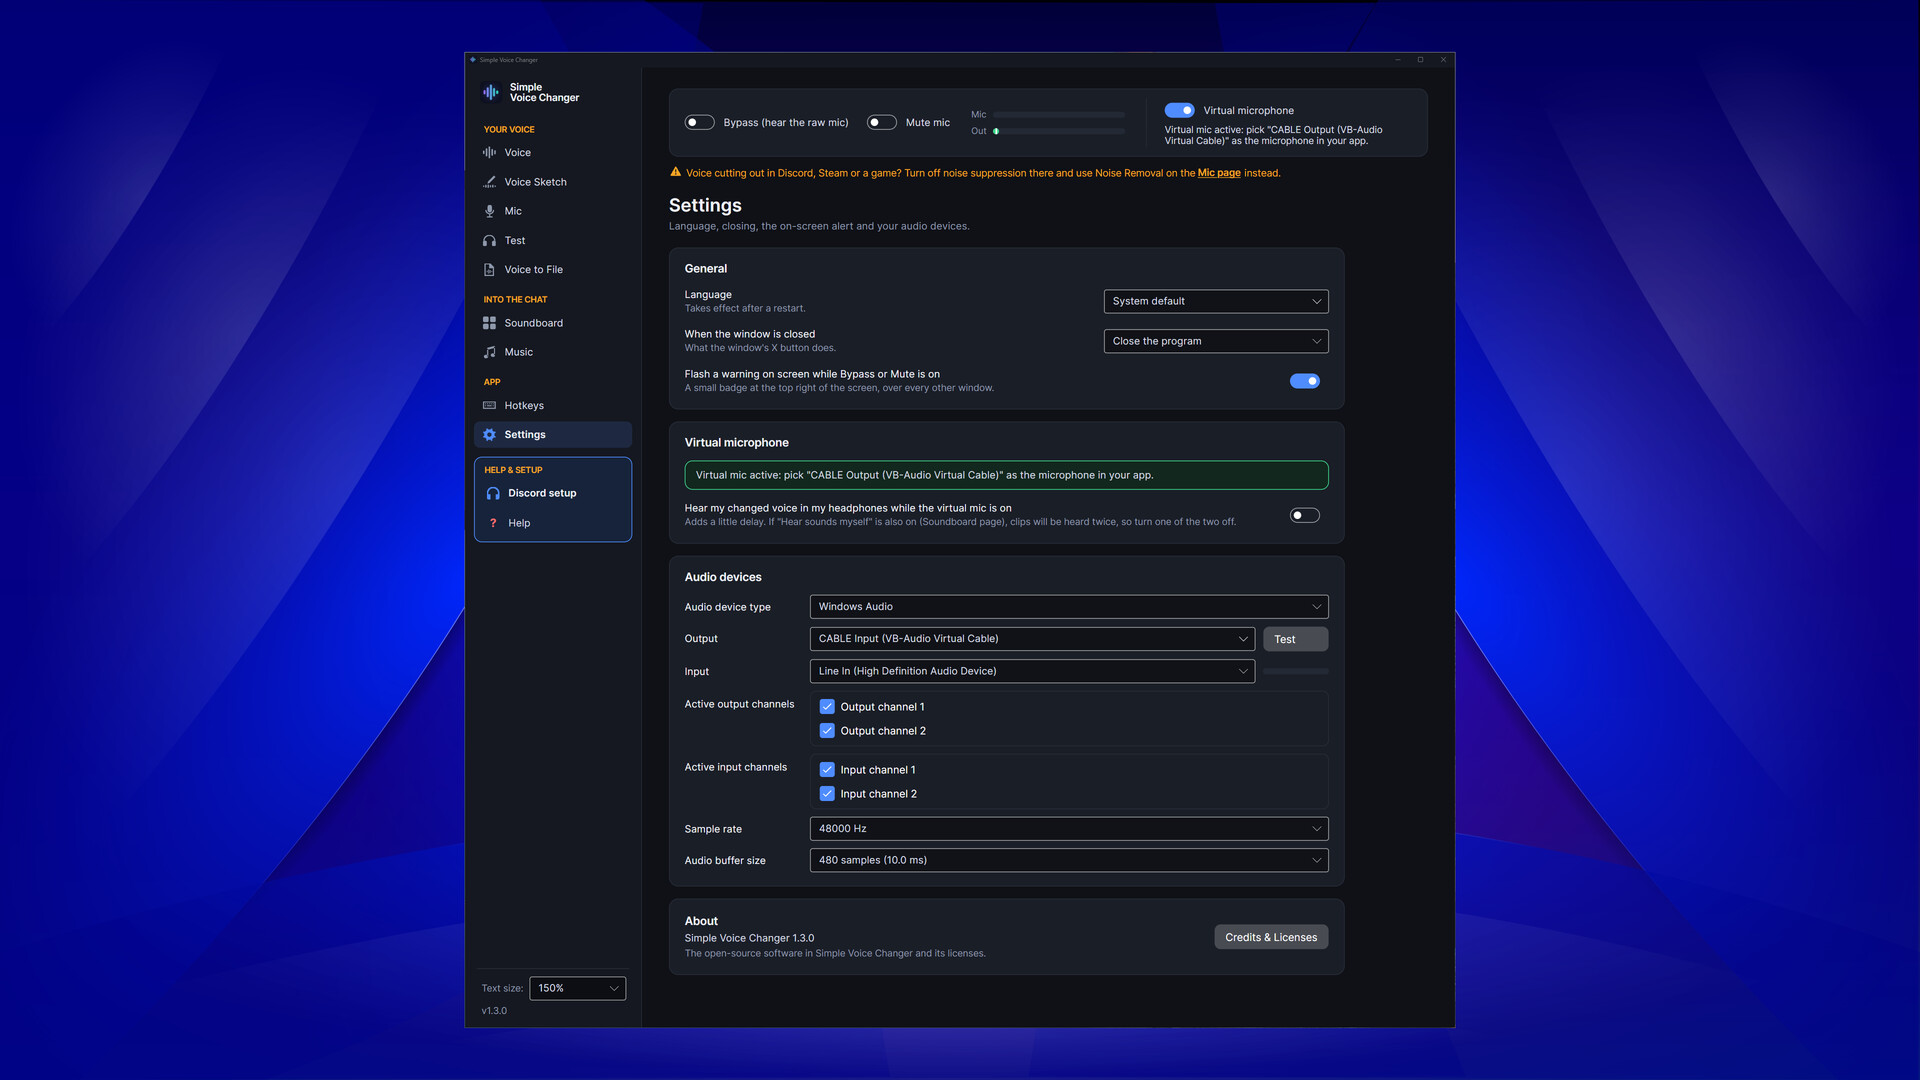The width and height of the screenshot is (1920, 1080).
Task: Turn on Bypass (hear the raw mic)
Action: [699, 122]
